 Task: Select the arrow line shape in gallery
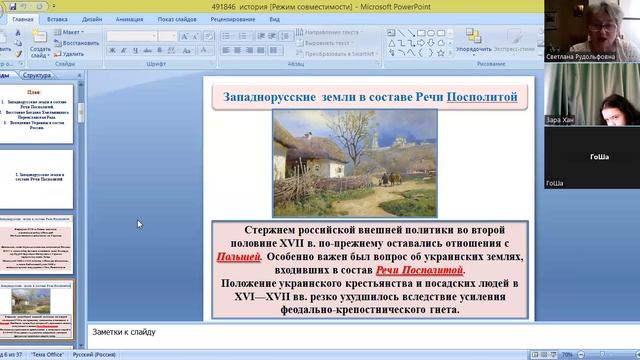[411, 33]
